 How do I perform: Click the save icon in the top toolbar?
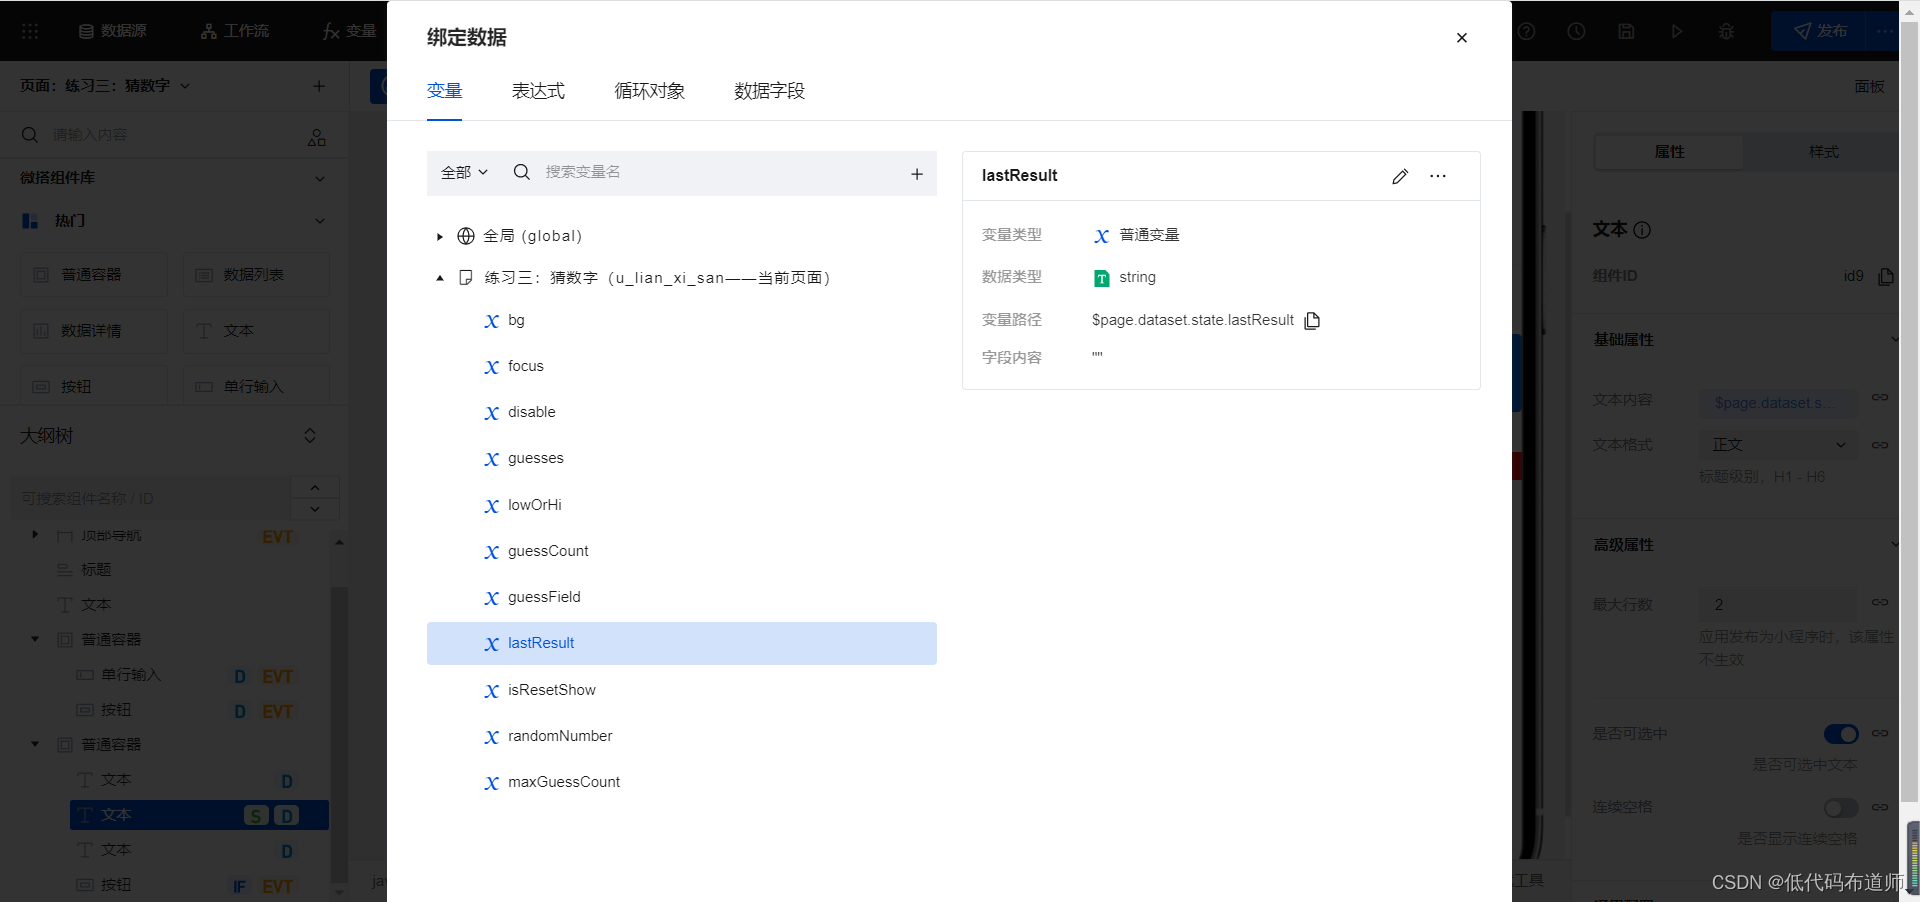coord(1626,31)
